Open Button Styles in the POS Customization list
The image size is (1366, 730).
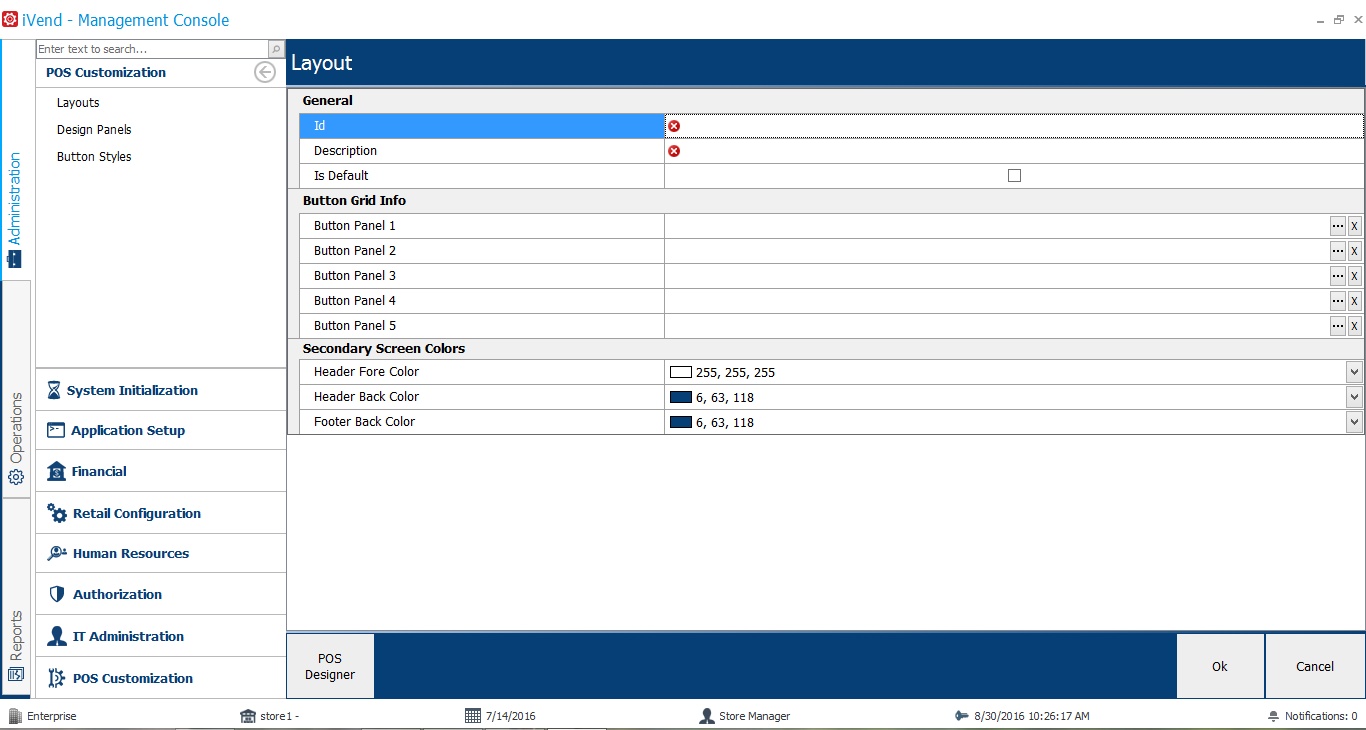coord(94,157)
